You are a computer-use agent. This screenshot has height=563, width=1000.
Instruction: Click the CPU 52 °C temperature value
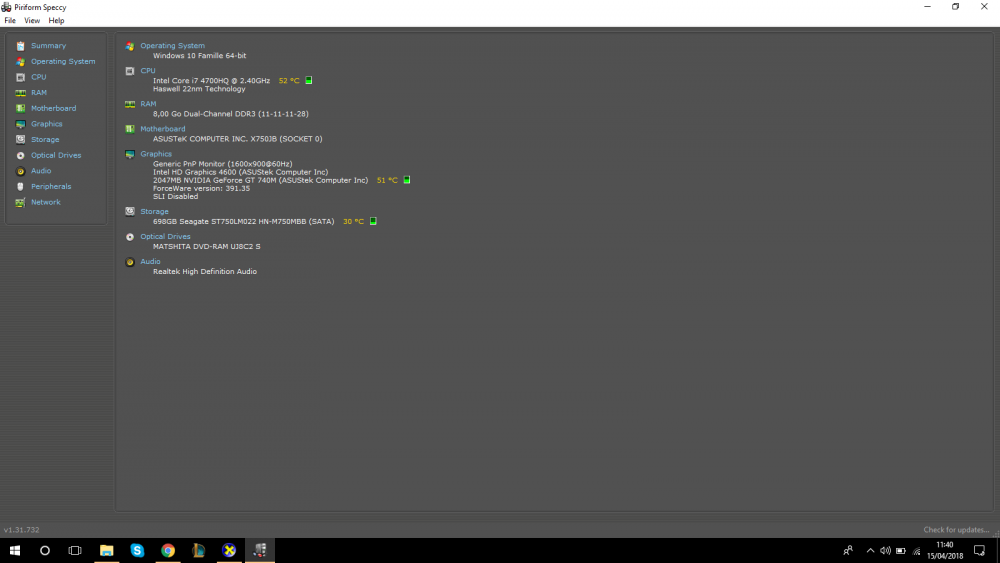(289, 81)
